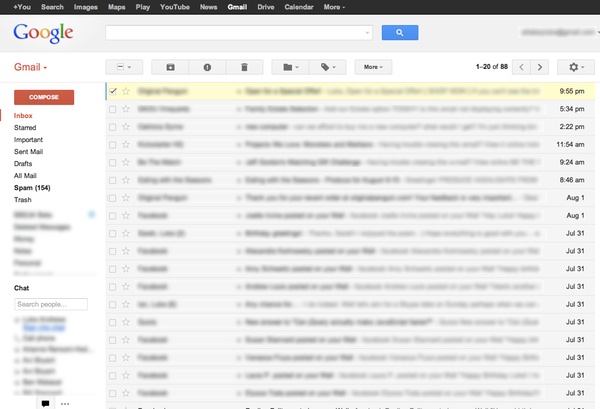Star the 5:34 pm message
The image size is (600, 409).
coord(126,109)
